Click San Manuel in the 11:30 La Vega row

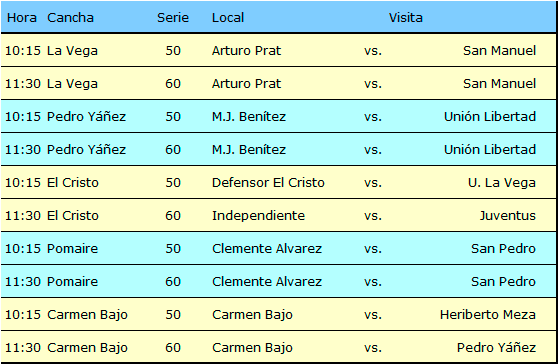[499, 84]
